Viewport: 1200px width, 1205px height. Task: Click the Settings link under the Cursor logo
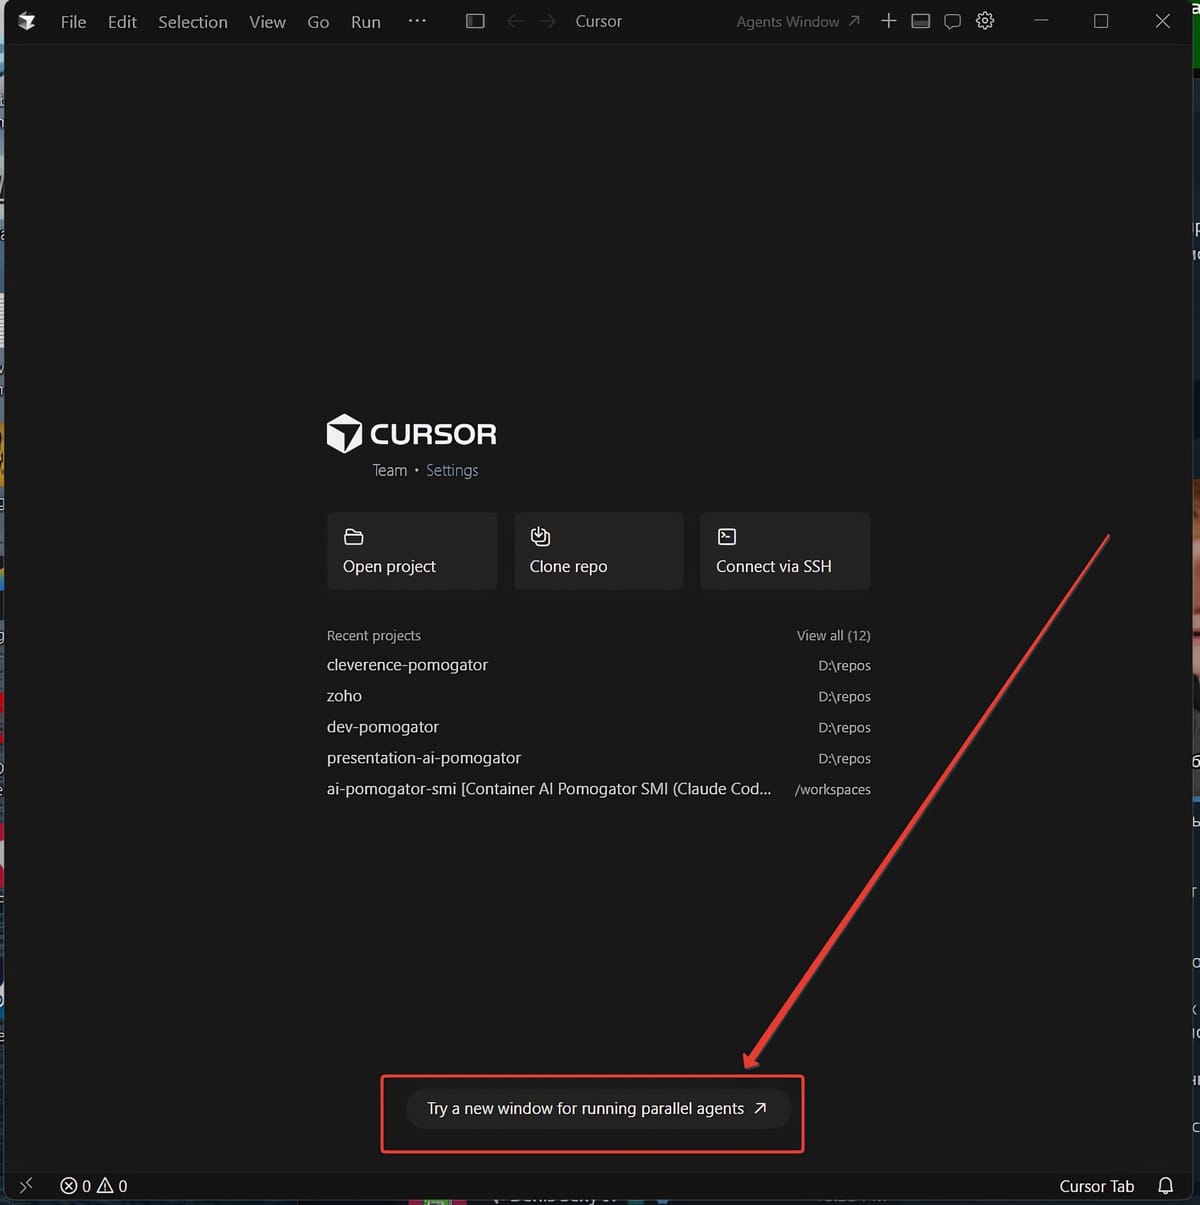pyautogui.click(x=452, y=470)
